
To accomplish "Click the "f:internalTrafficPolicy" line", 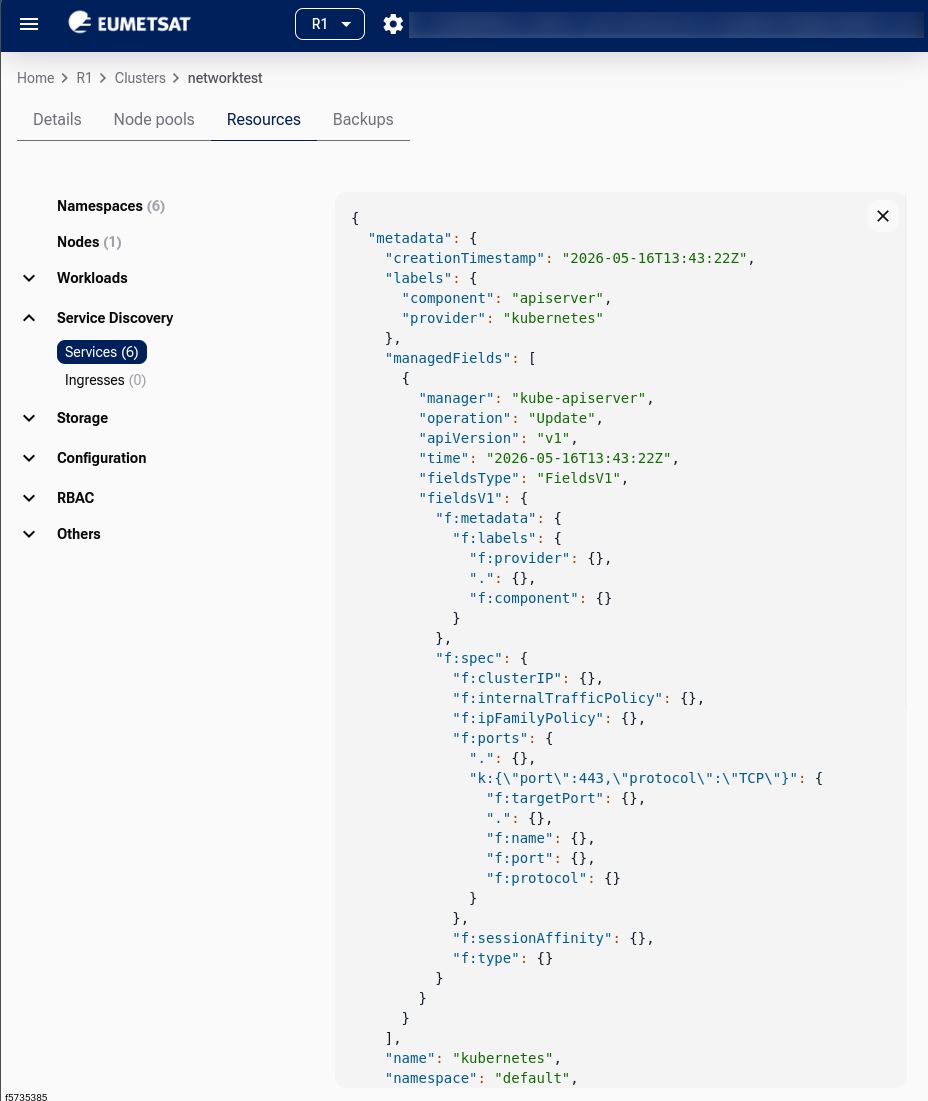I will point(578,699).
